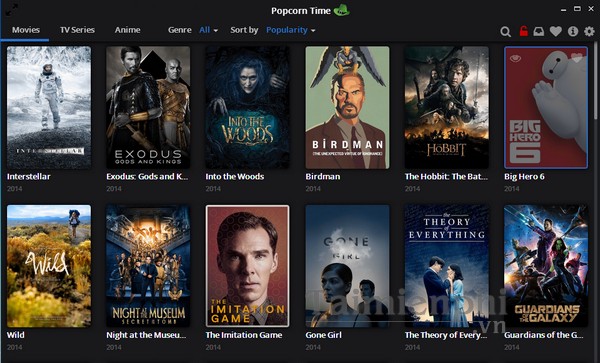Click the vertical scrollbar on the right edge

(597, 81)
